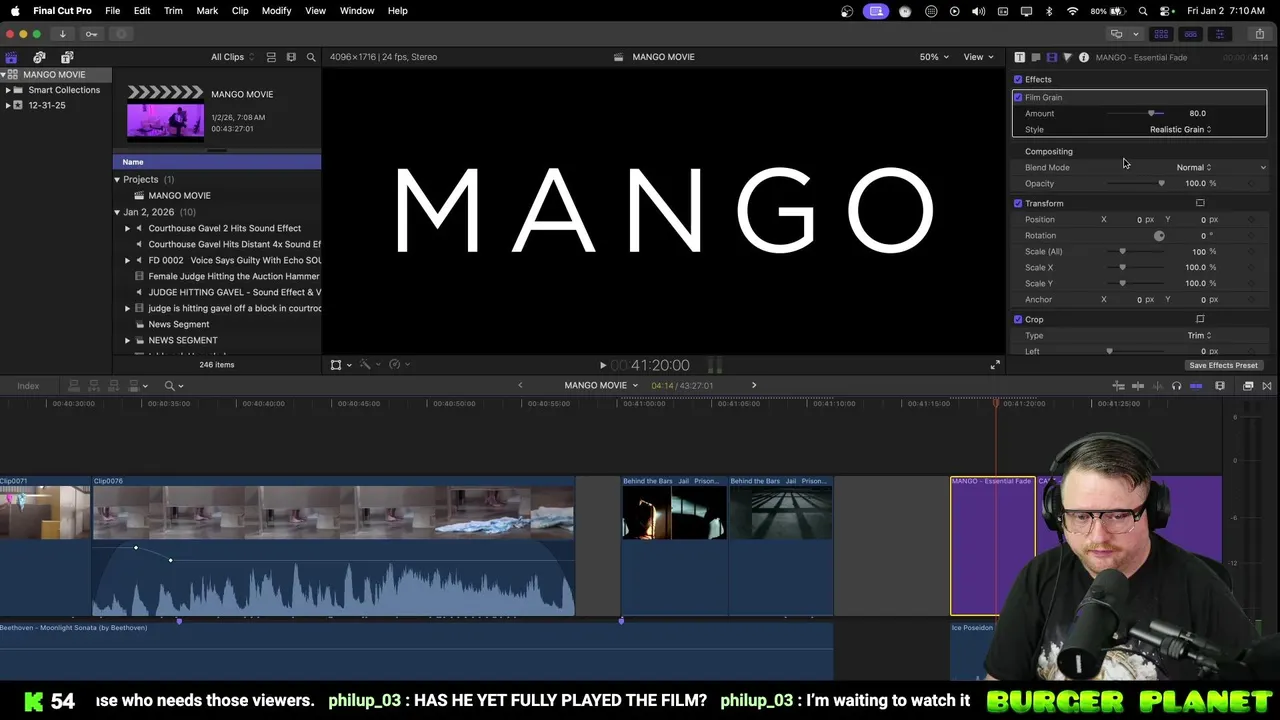Go forward in timeline history arrow
The width and height of the screenshot is (1280, 720).
[754, 385]
